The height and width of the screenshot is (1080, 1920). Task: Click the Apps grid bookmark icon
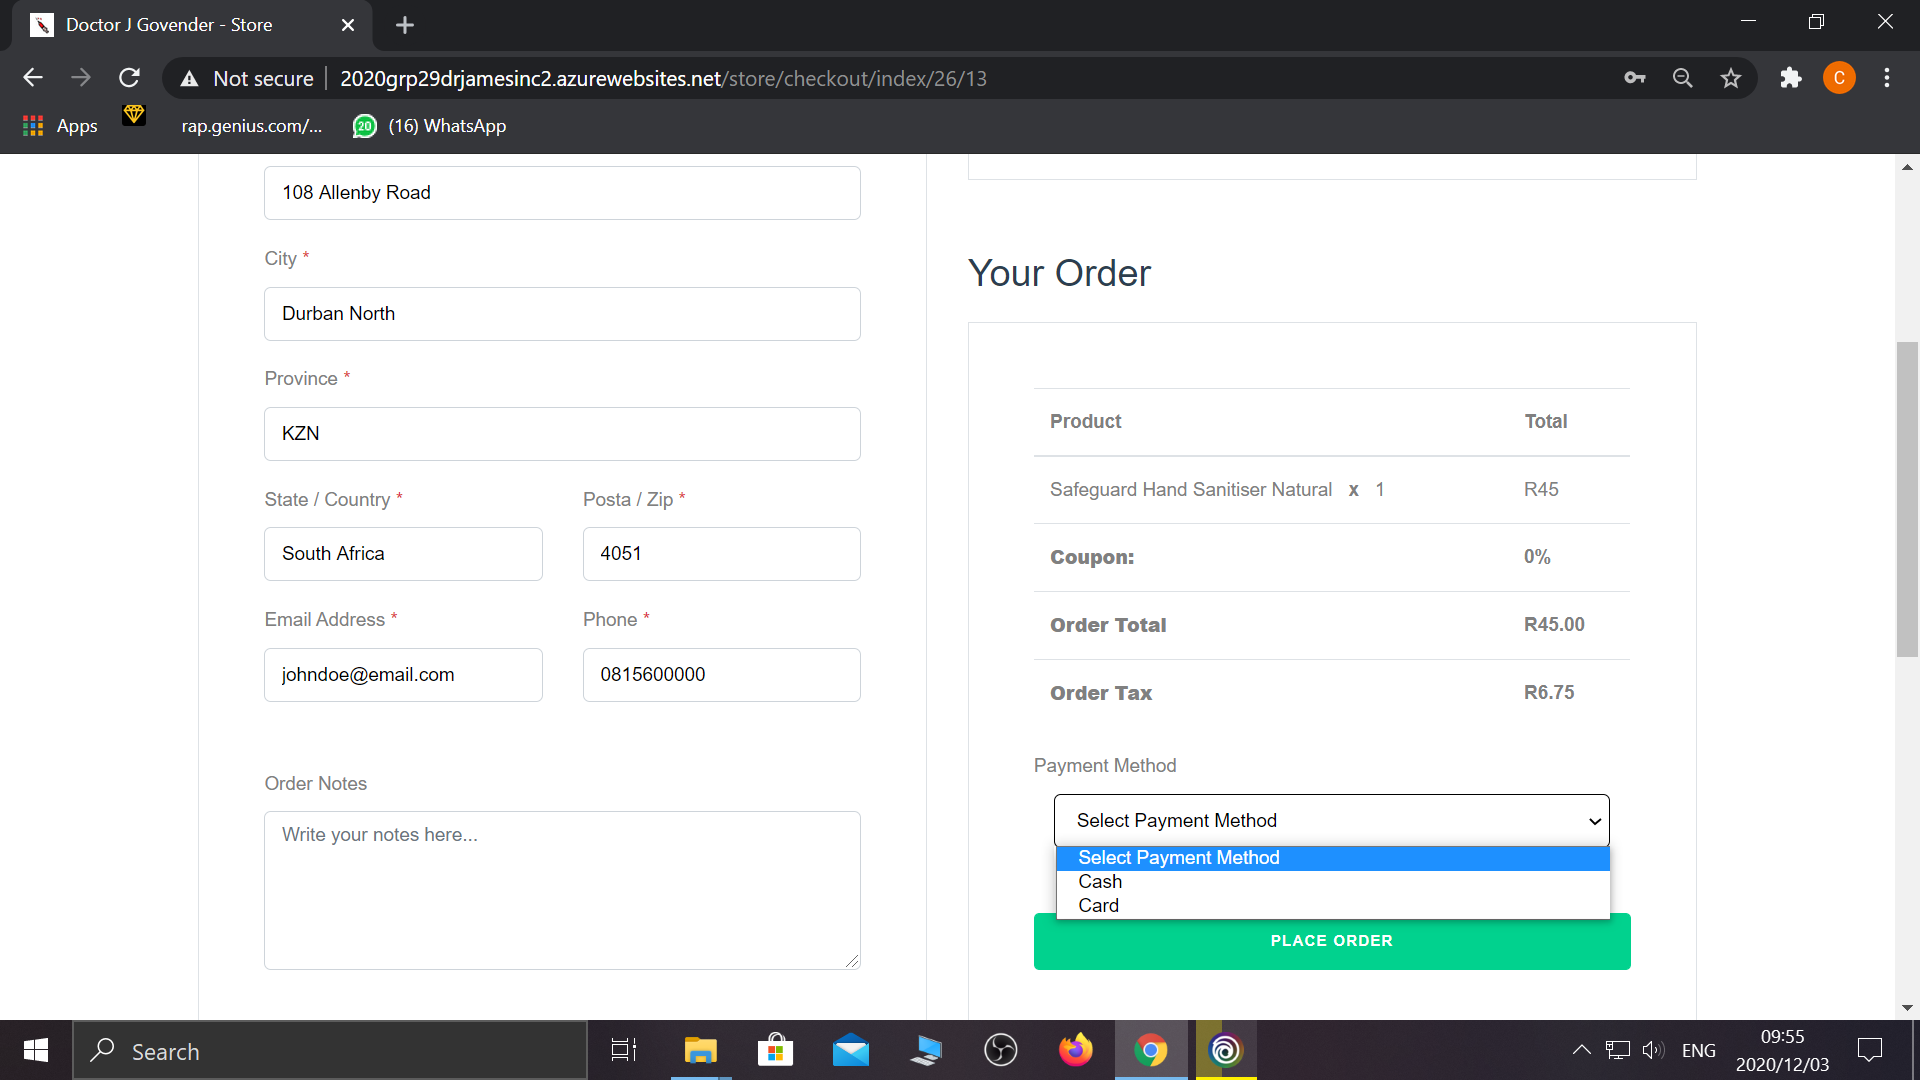pyautogui.click(x=33, y=126)
